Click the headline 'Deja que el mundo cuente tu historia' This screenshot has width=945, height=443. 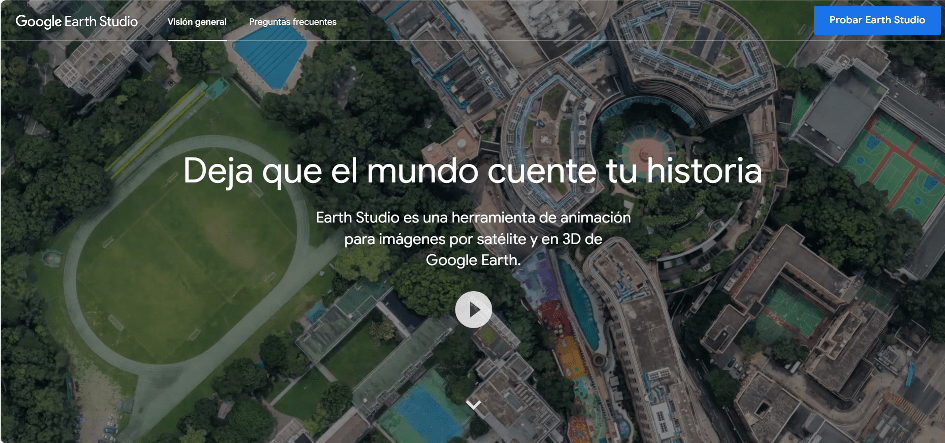[472, 170]
